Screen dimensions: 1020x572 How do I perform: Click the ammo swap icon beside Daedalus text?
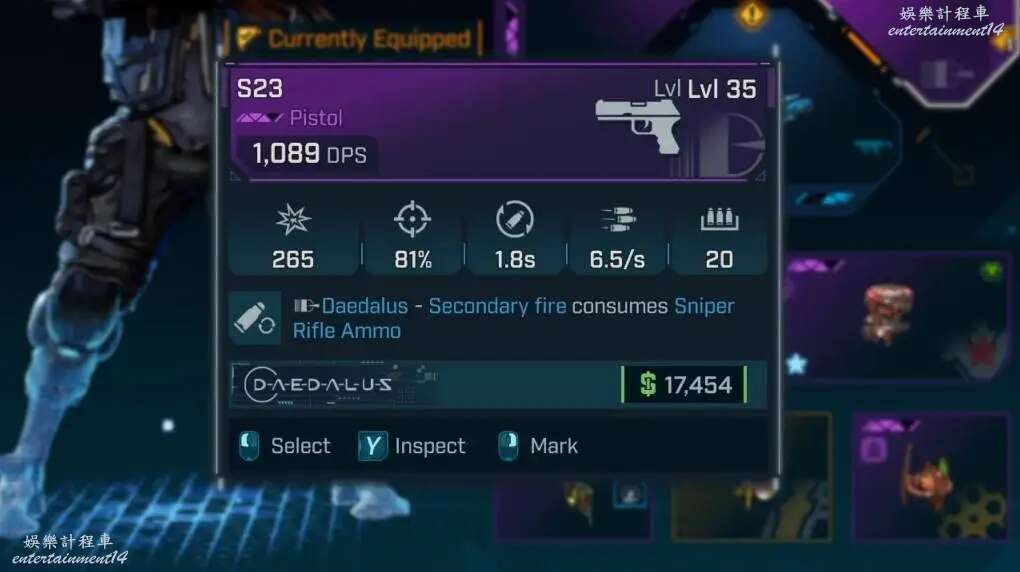(255, 318)
